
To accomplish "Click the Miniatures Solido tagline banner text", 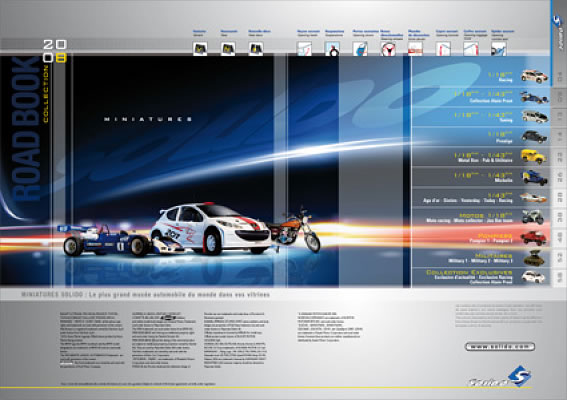I will [x=145, y=295].
